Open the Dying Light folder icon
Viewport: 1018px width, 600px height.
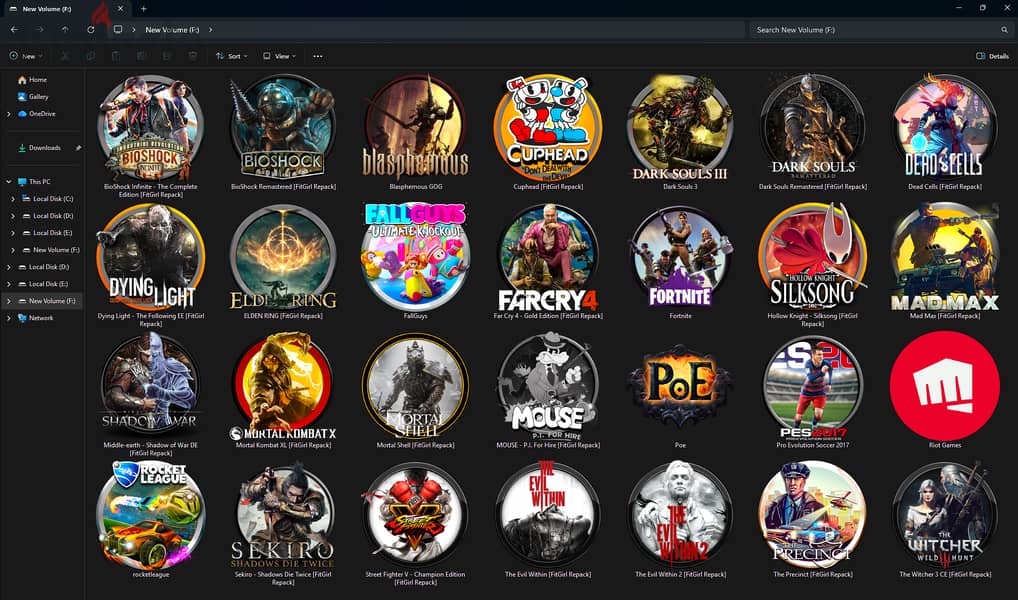click(151, 257)
